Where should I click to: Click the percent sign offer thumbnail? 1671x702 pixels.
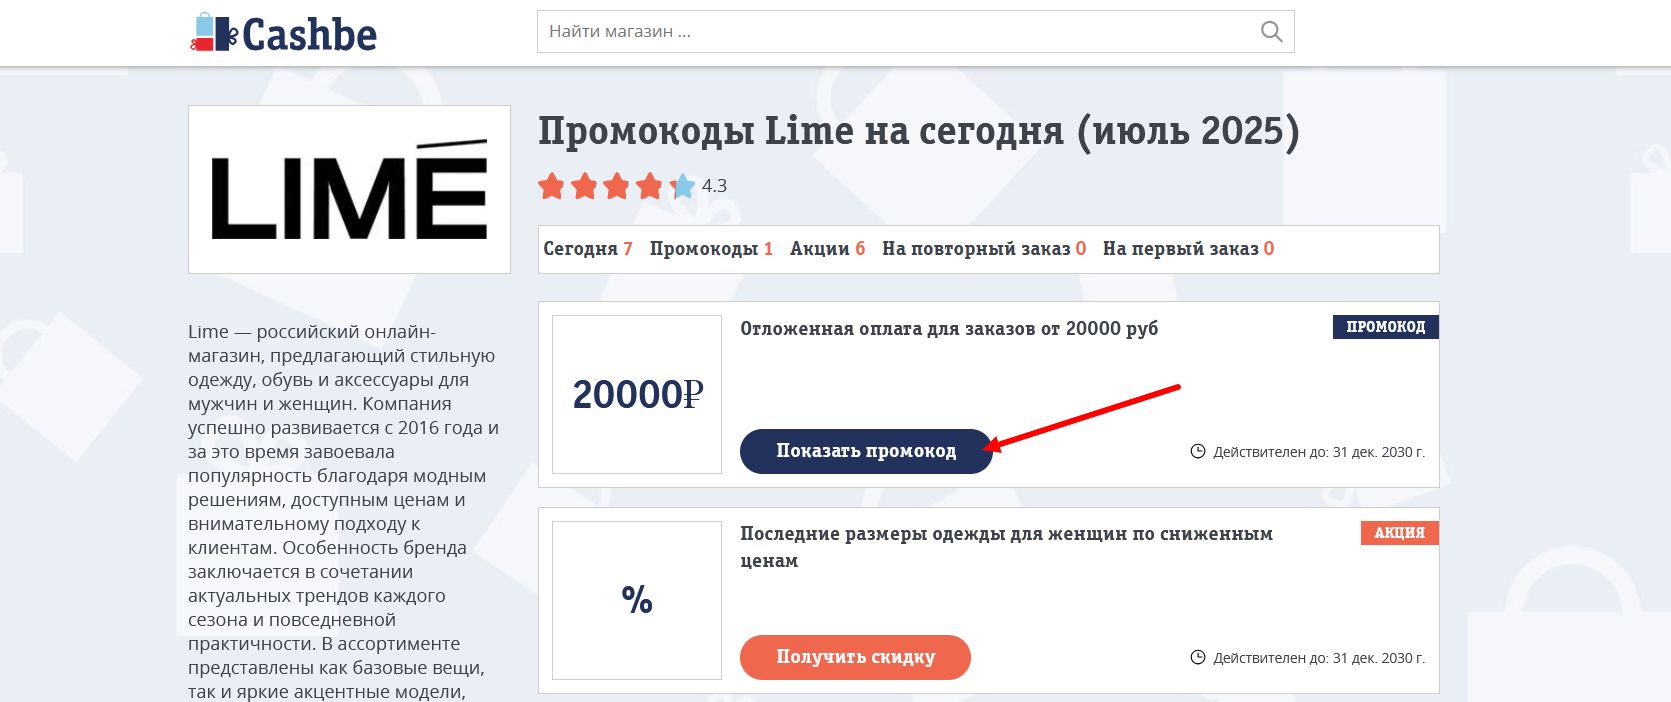(637, 600)
